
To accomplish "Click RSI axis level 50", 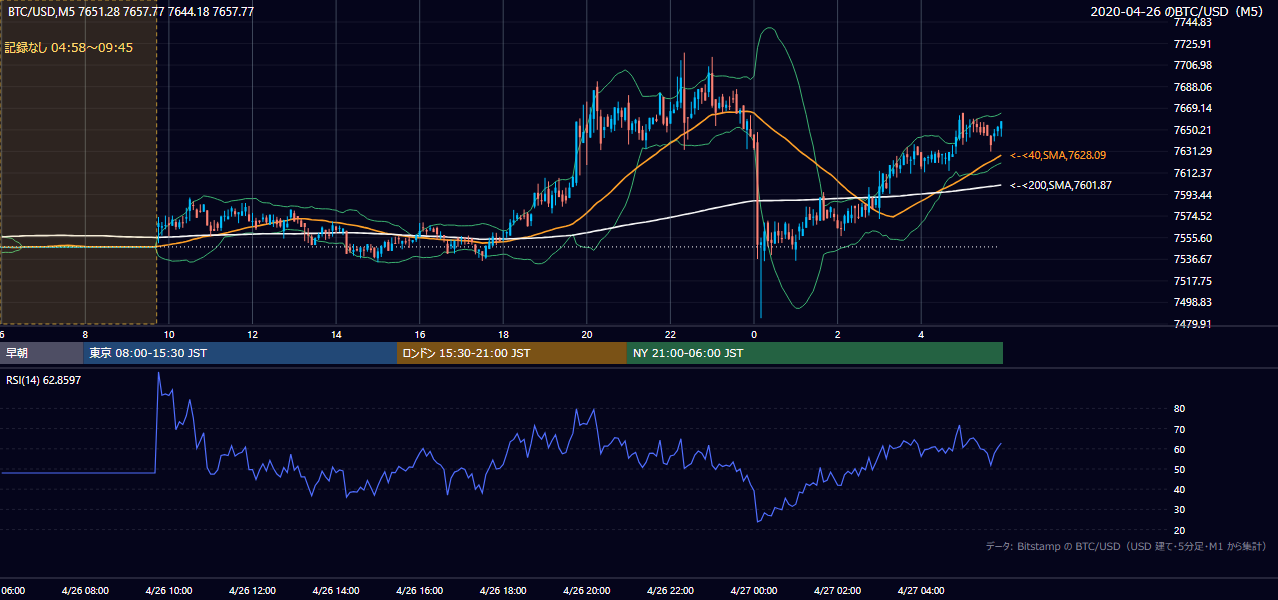I will (1179, 469).
